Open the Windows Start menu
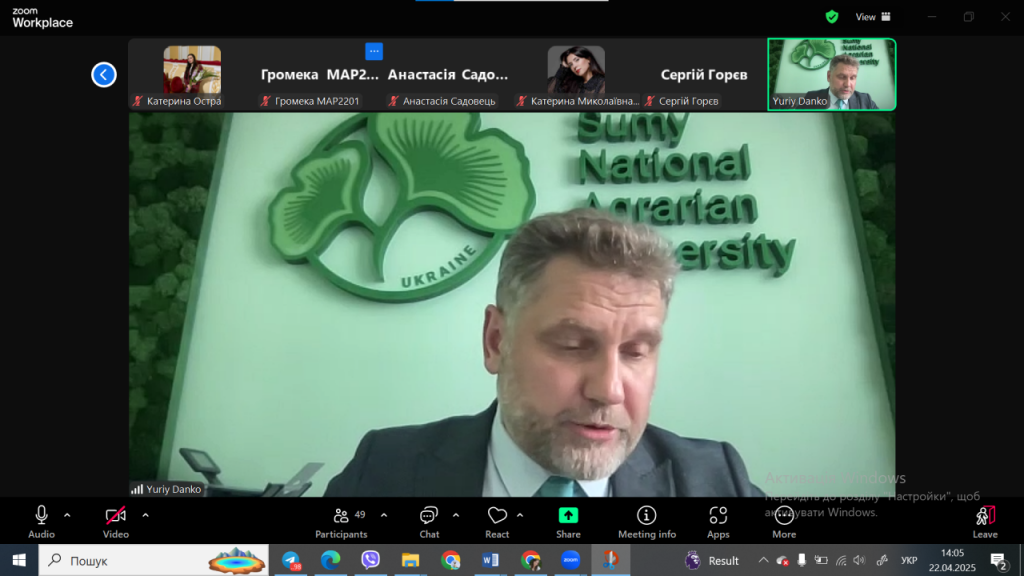1024x576 pixels. pos(19,560)
